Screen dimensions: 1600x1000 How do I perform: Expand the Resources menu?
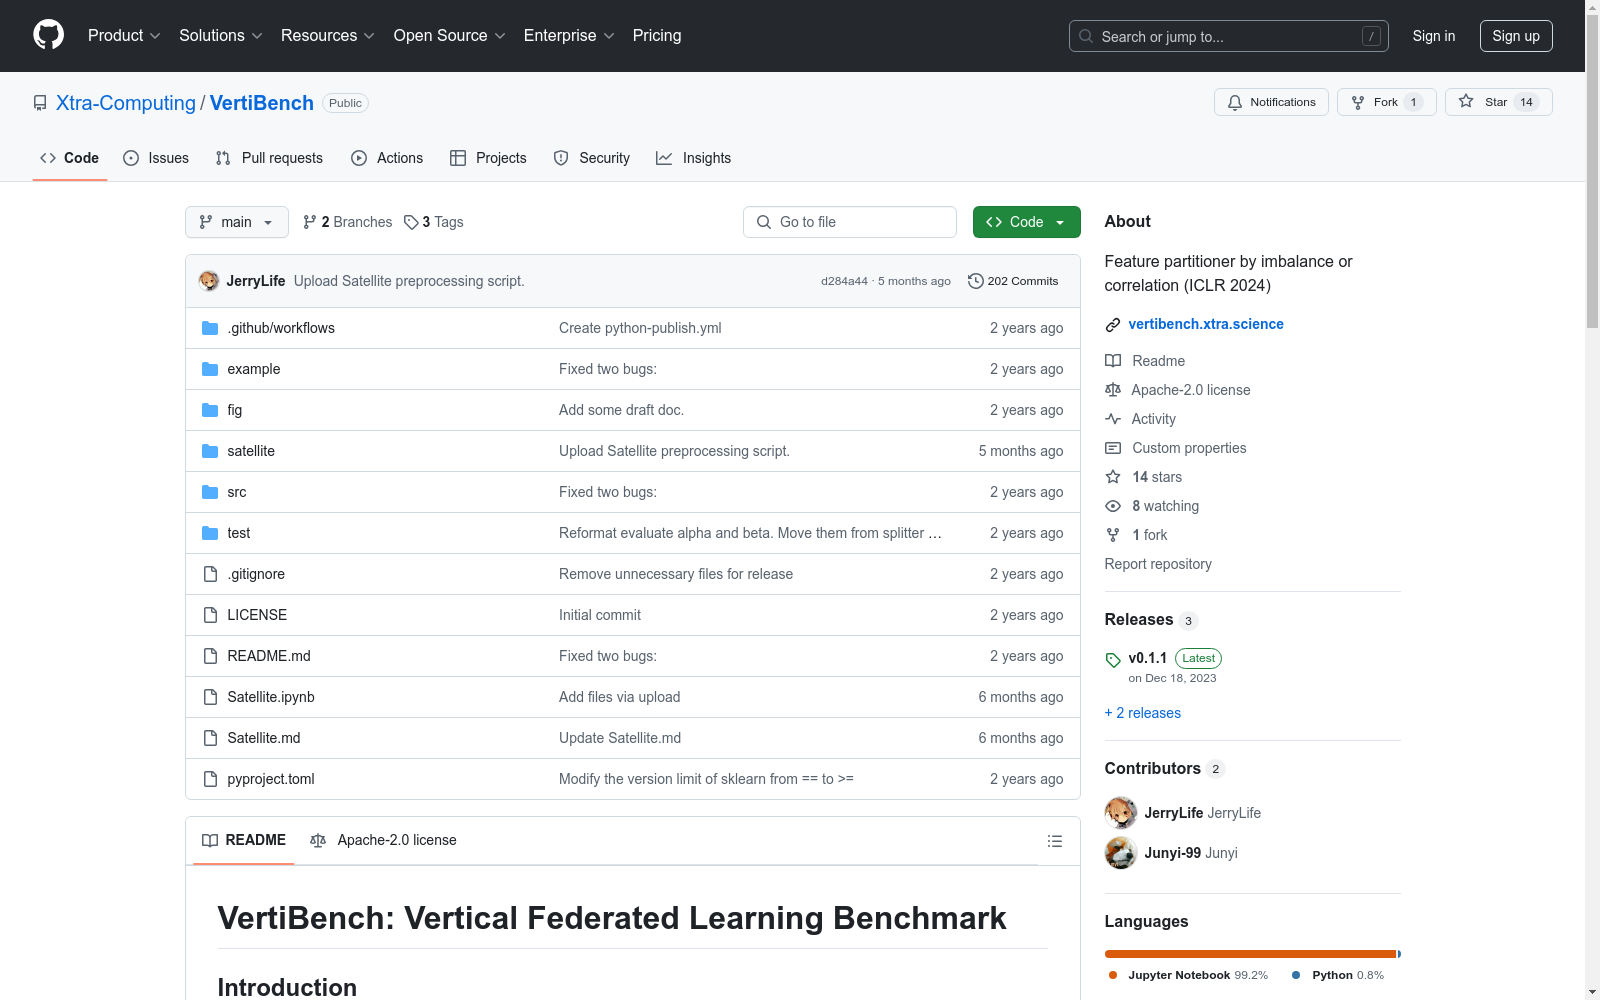(x=328, y=35)
